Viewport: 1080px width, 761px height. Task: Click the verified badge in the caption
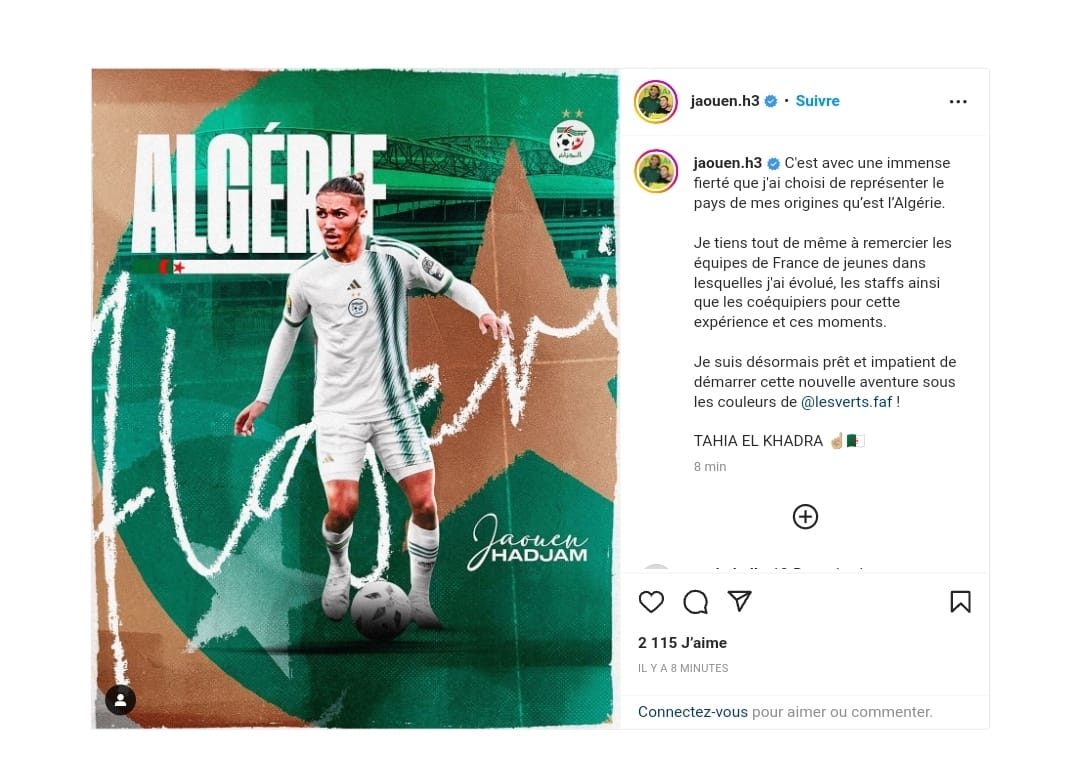coord(773,163)
